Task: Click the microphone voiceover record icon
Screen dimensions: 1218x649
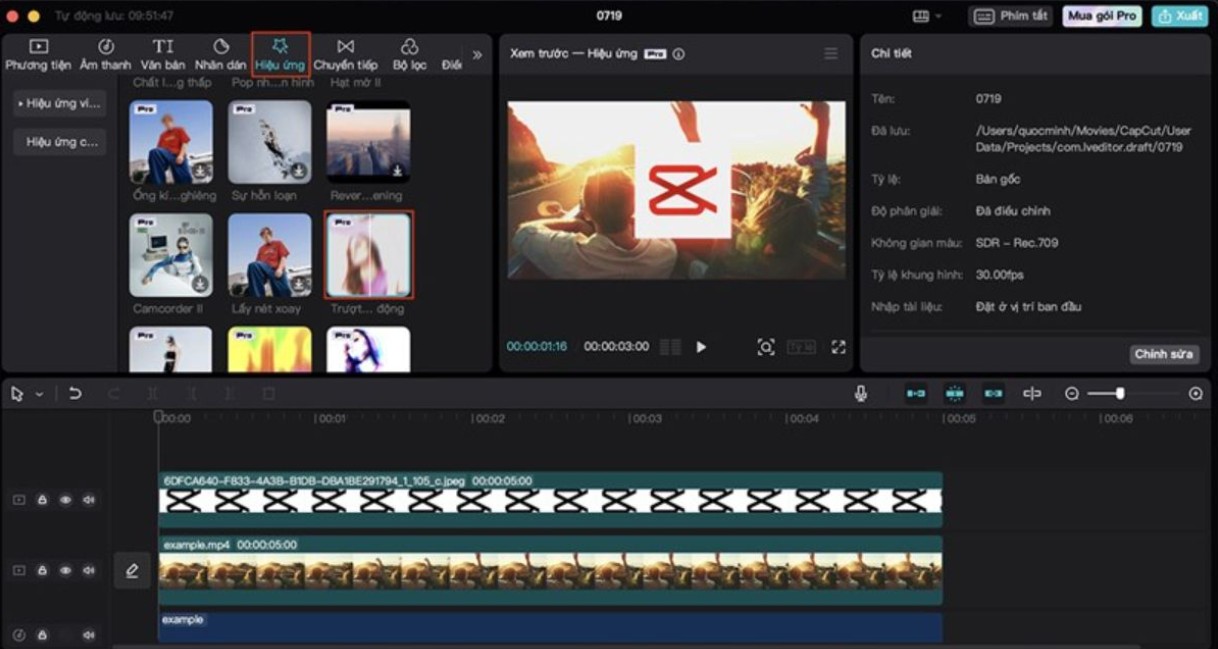Action: (x=861, y=394)
